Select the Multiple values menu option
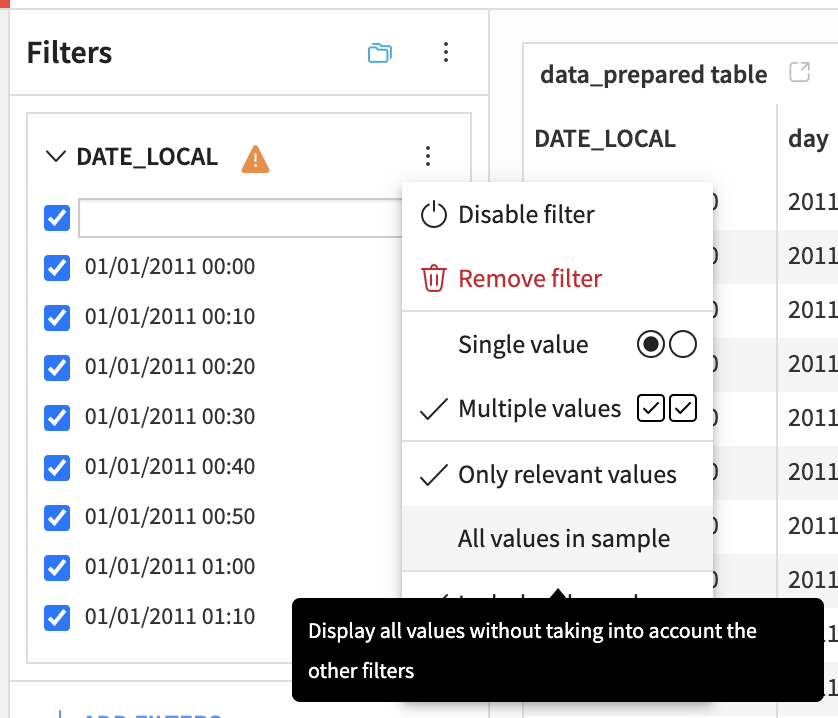The width and height of the screenshot is (838, 718). 557,408
